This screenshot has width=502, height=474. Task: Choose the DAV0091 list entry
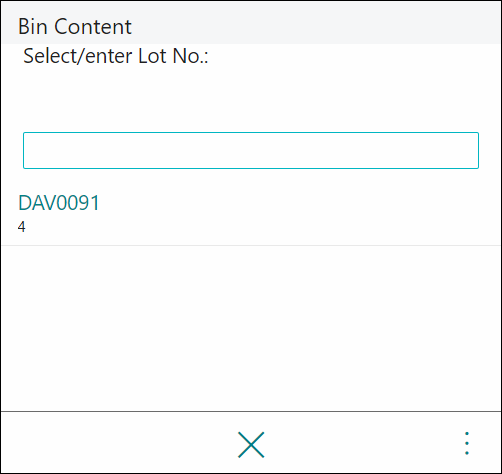click(x=251, y=213)
